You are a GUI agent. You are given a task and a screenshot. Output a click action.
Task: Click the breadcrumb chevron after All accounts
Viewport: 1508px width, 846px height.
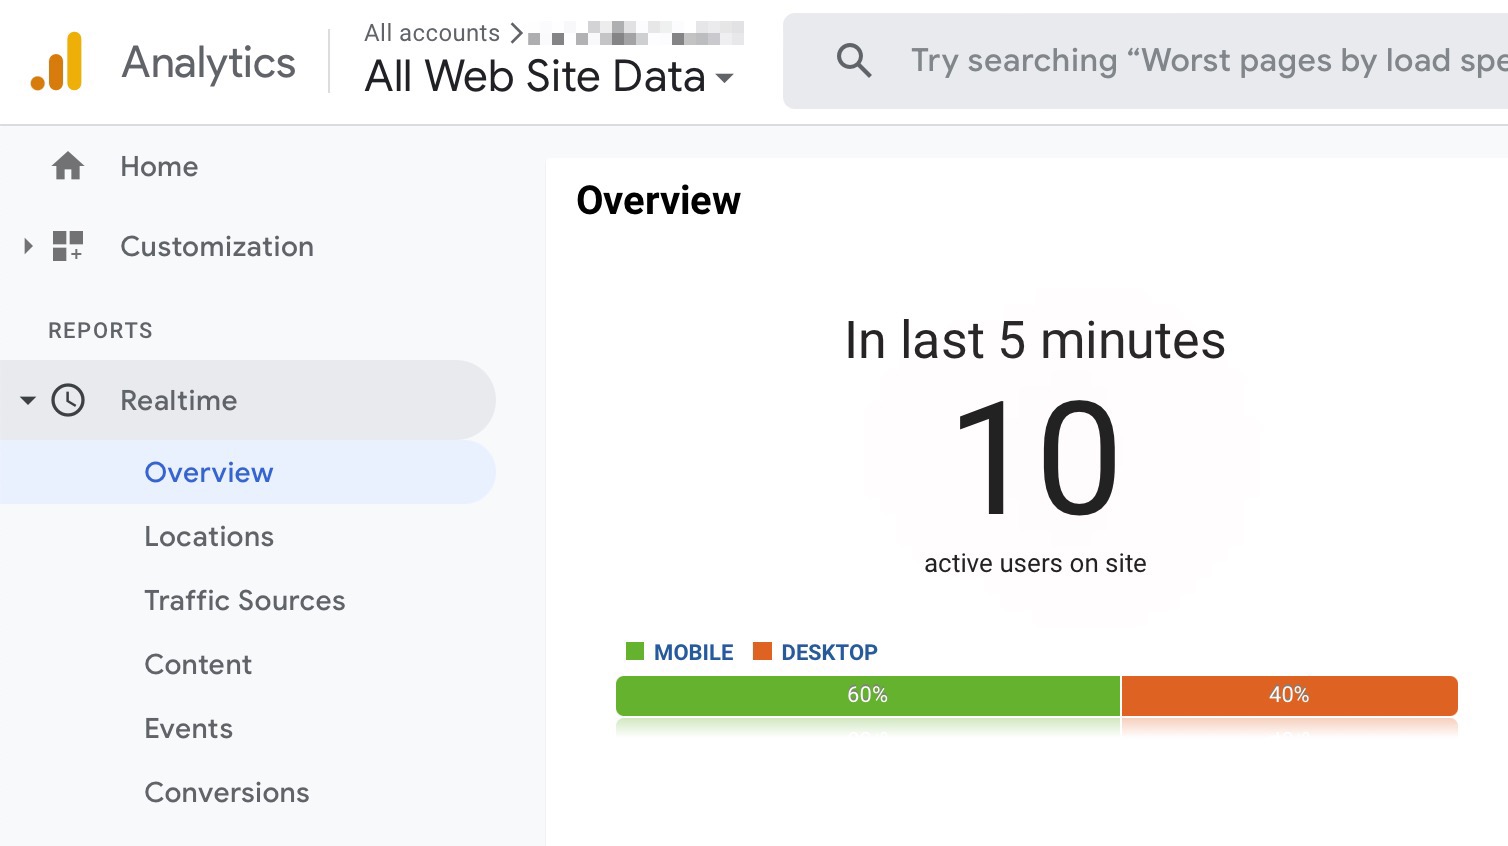click(x=517, y=32)
